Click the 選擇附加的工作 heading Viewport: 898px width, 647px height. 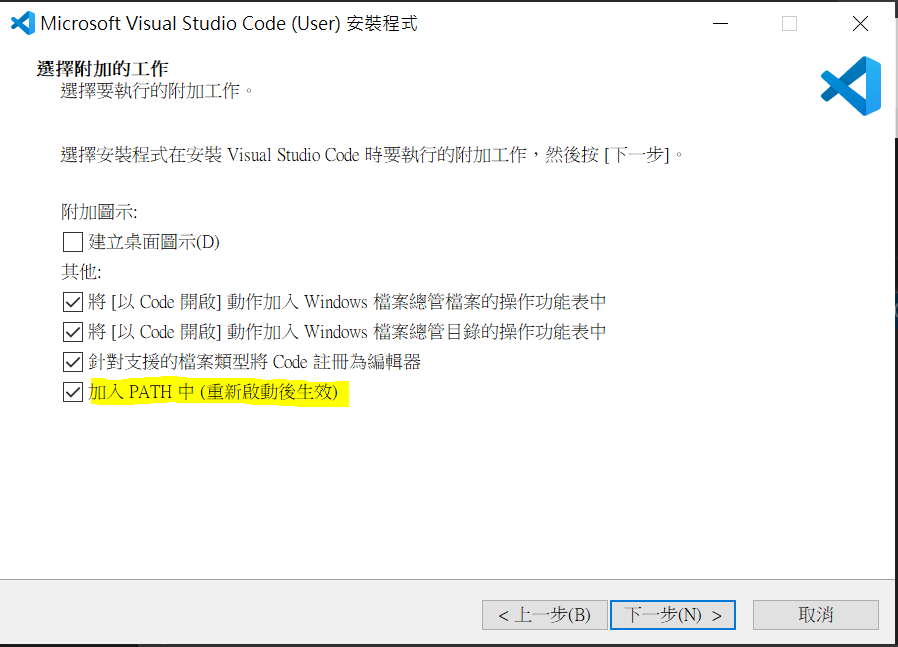click(103, 69)
